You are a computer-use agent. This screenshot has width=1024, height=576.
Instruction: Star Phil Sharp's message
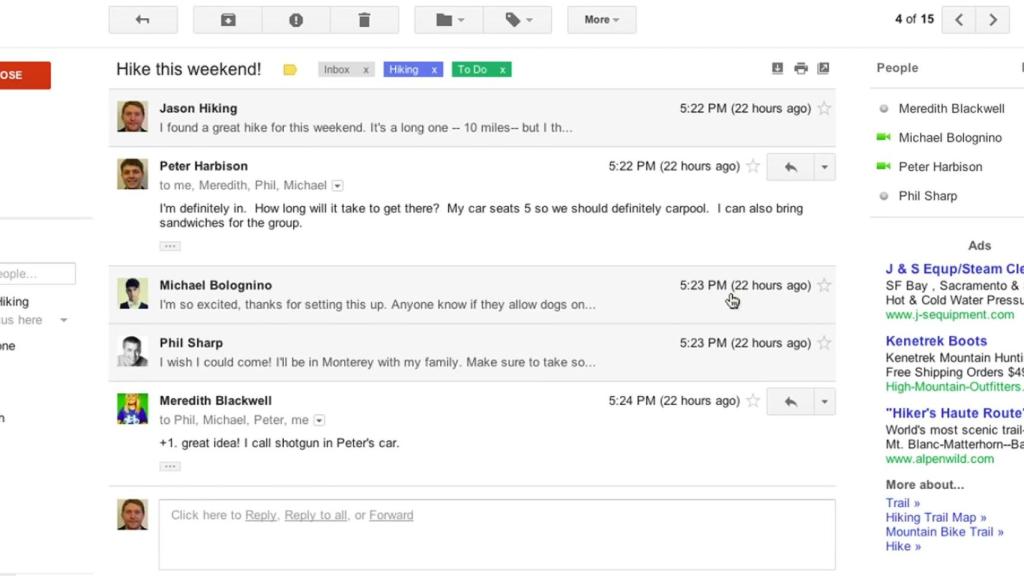tap(824, 342)
